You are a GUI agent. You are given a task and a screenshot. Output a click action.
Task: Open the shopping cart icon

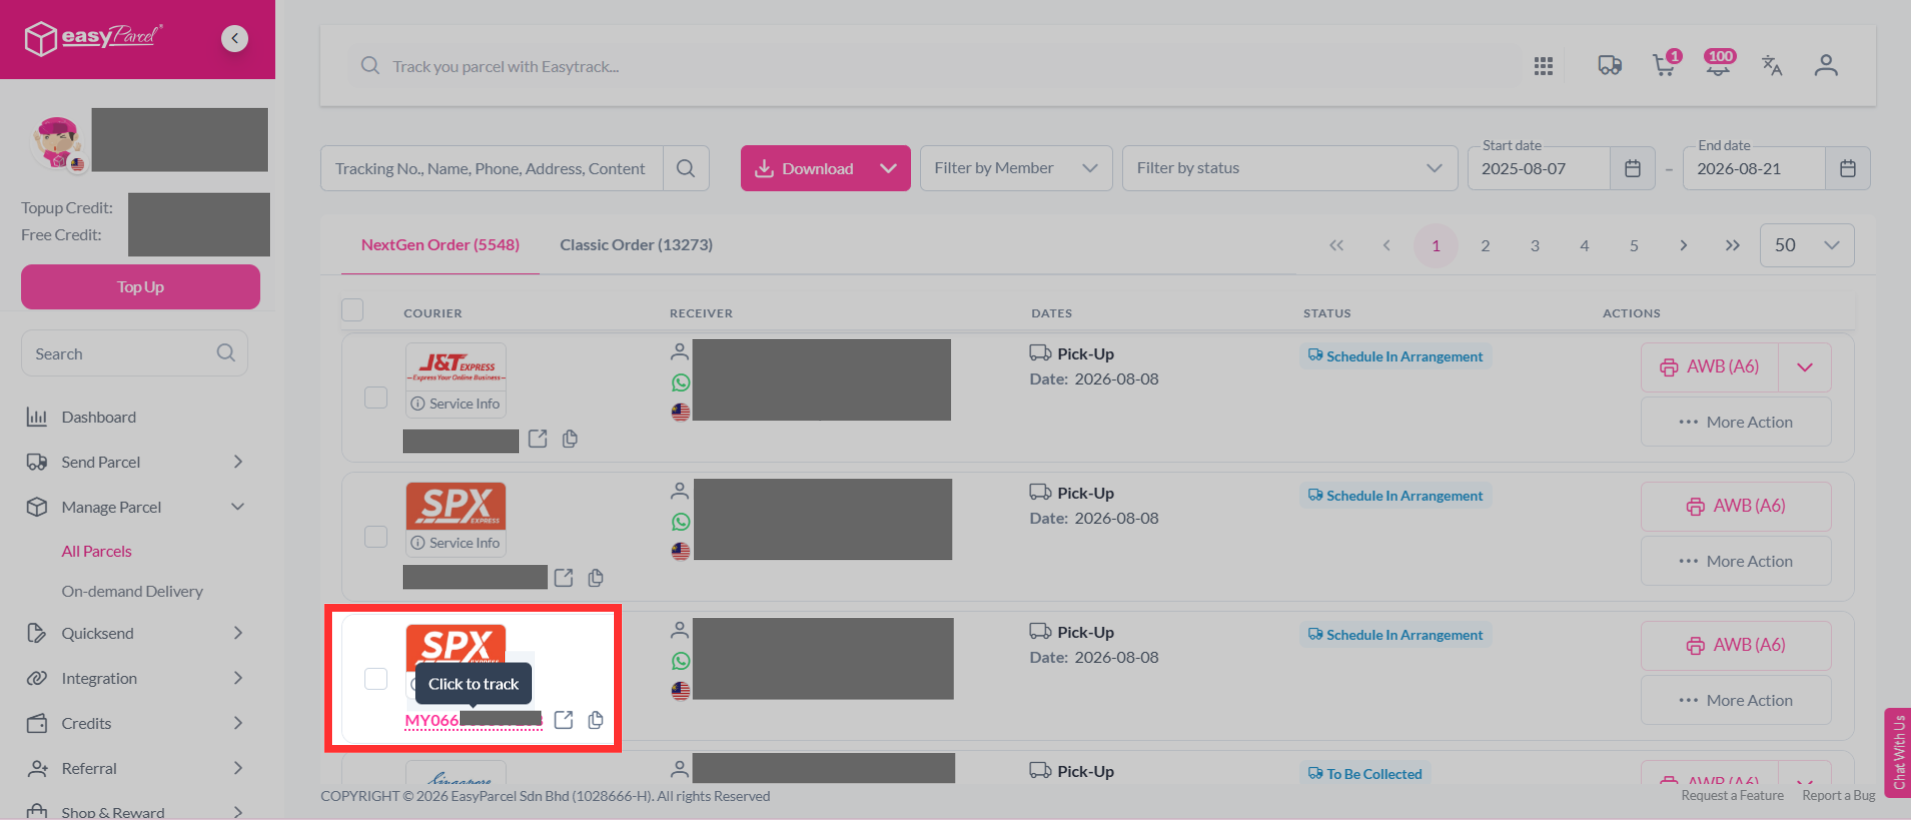[x=1664, y=65]
